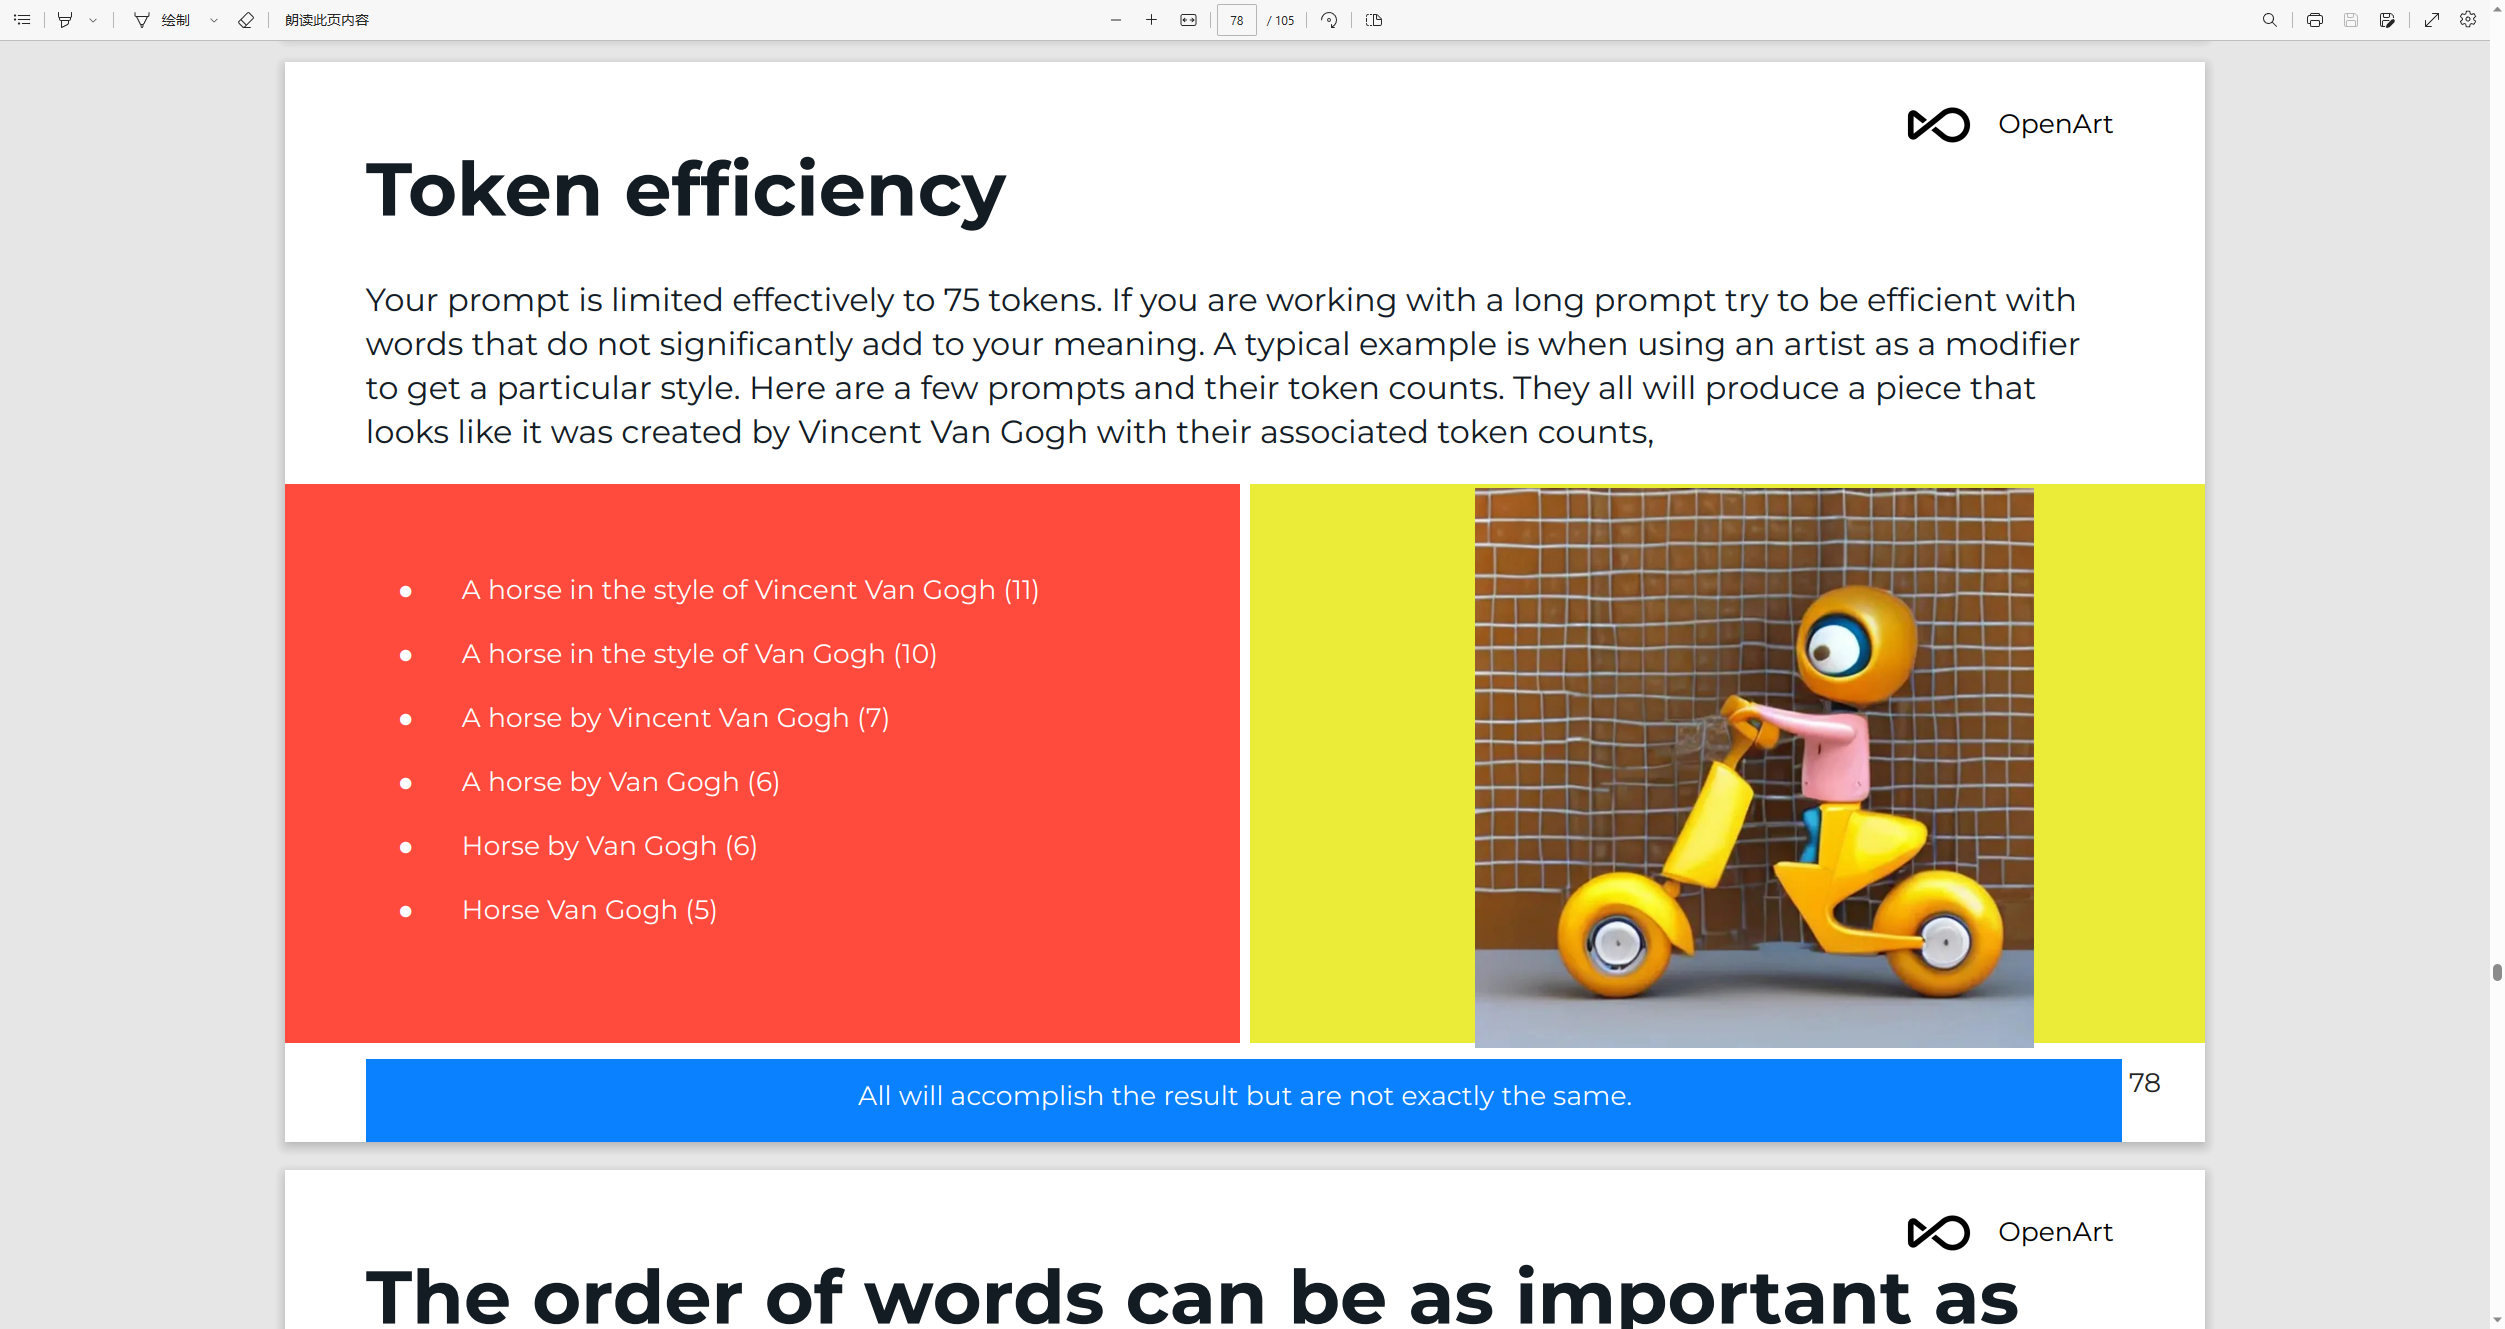Open PDF viewer settings gear
The height and width of the screenshot is (1329, 2505).
[2468, 20]
